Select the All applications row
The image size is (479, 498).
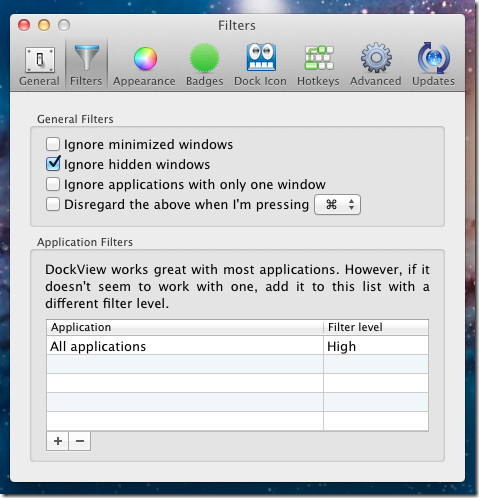tap(237, 346)
